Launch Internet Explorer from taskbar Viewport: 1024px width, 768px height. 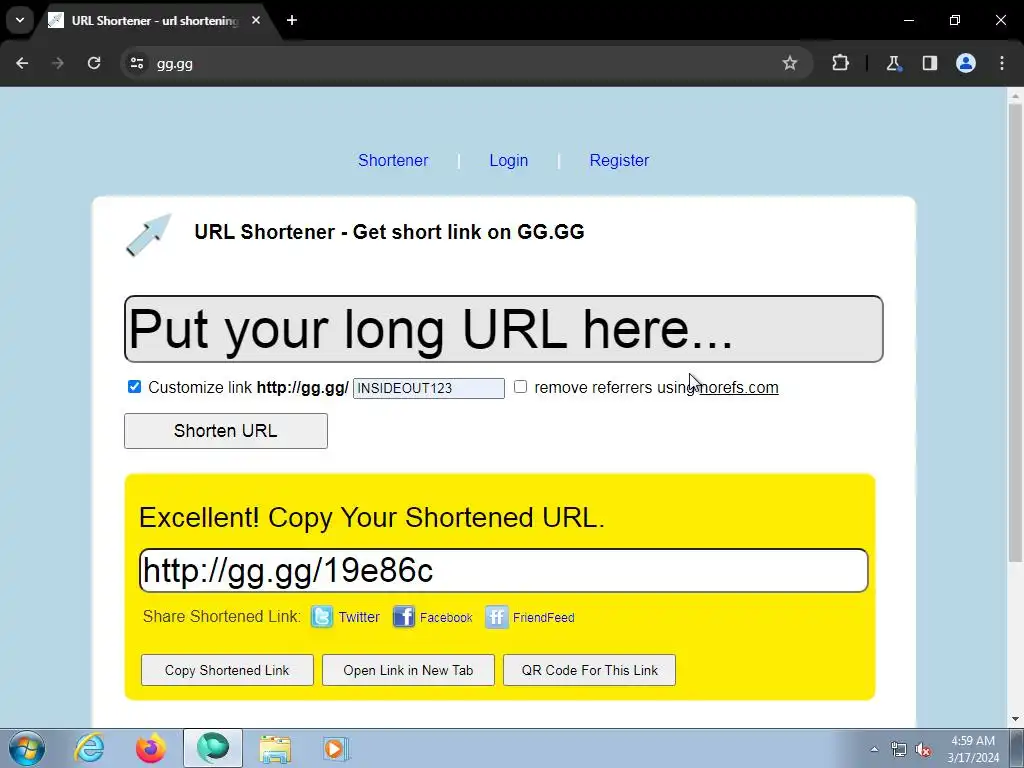[x=89, y=748]
